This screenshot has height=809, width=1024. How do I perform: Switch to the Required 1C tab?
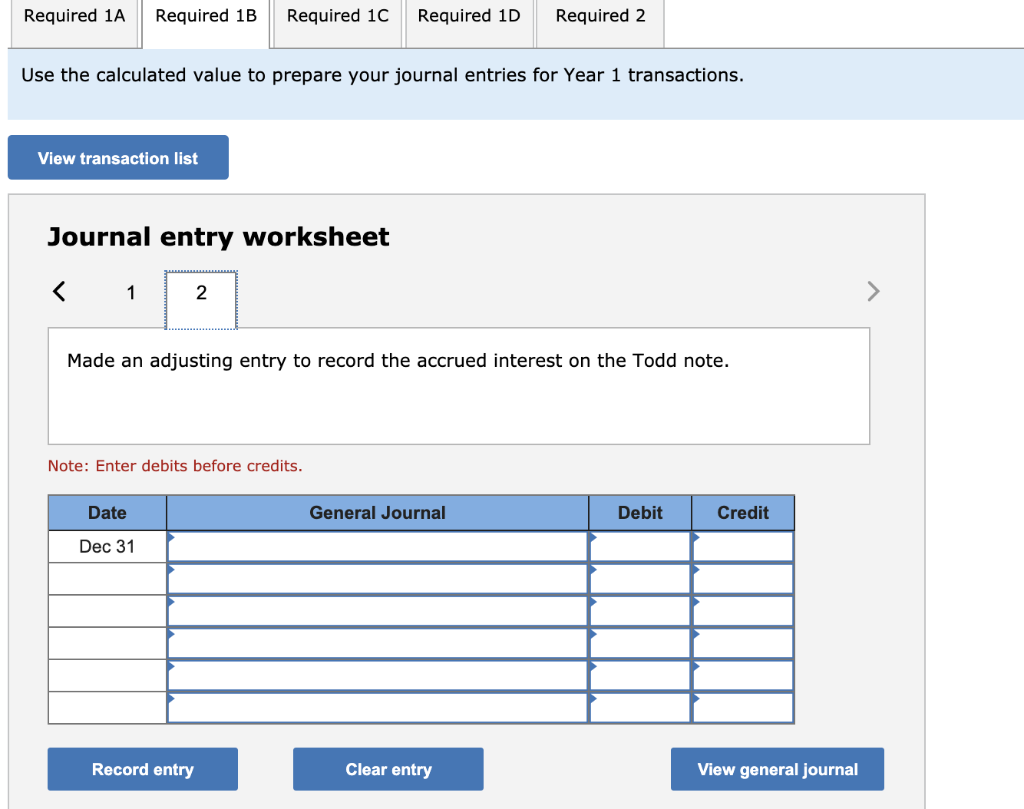337,16
